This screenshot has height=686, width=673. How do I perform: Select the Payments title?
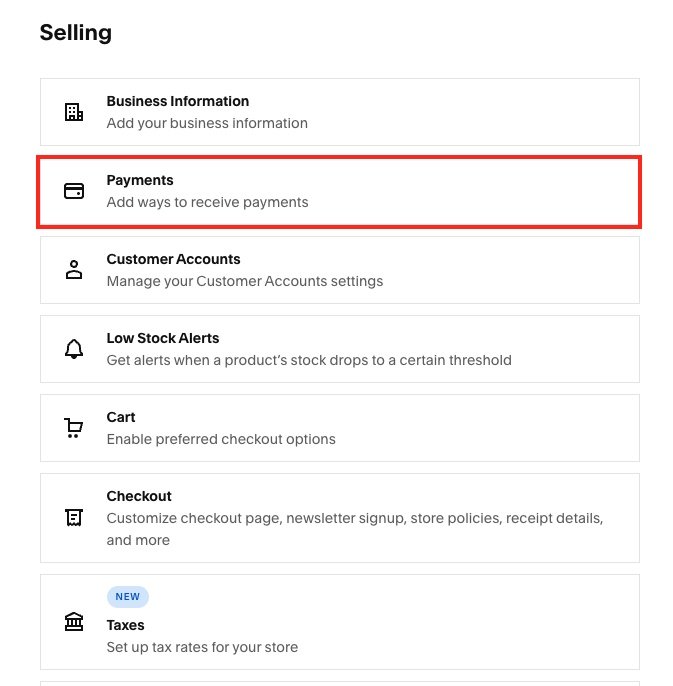[x=140, y=180]
